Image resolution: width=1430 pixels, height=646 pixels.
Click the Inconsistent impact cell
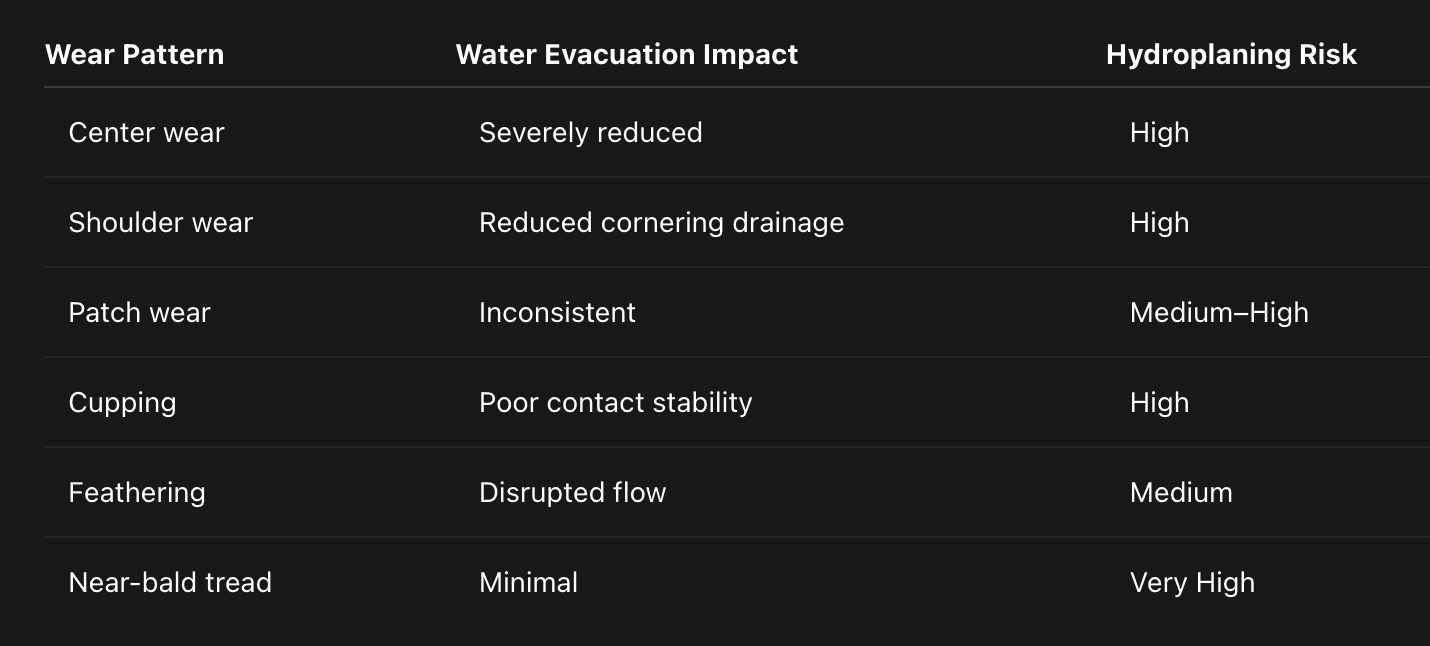pyautogui.click(x=557, y=312)
